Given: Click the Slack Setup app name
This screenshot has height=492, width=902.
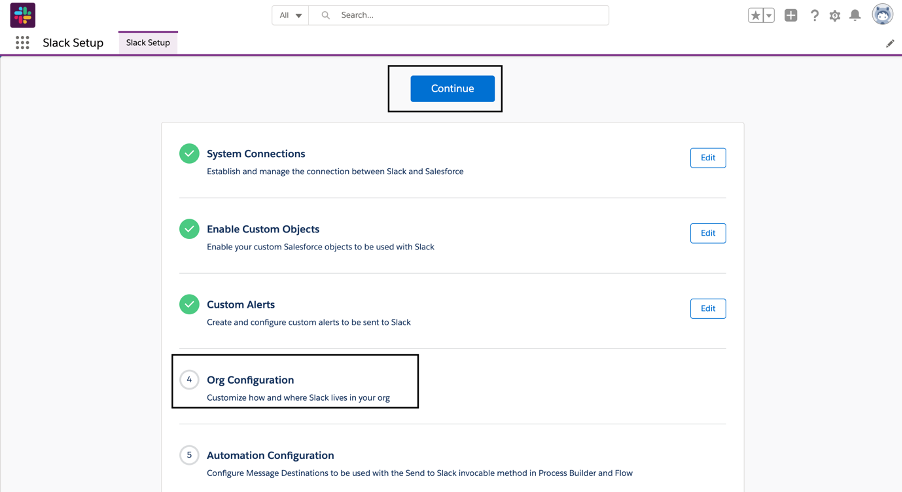Looking at the screenshot, I should [x=73, y=43].
